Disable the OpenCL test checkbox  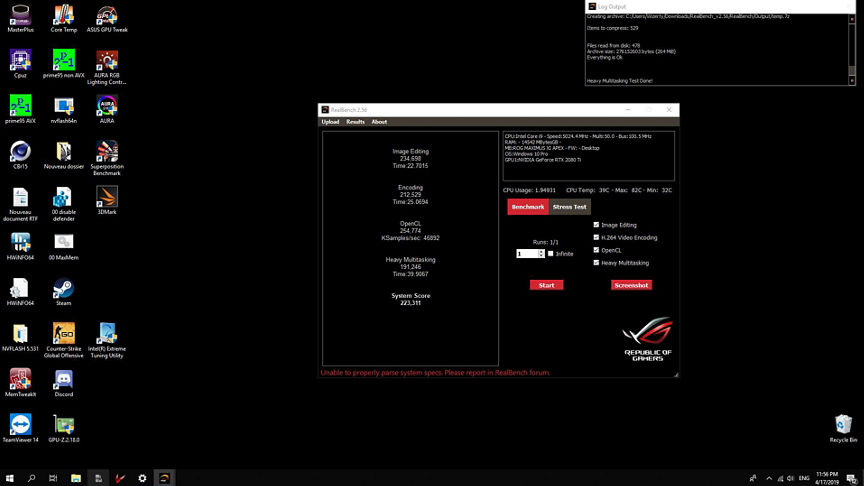click(x=597, y=250)
